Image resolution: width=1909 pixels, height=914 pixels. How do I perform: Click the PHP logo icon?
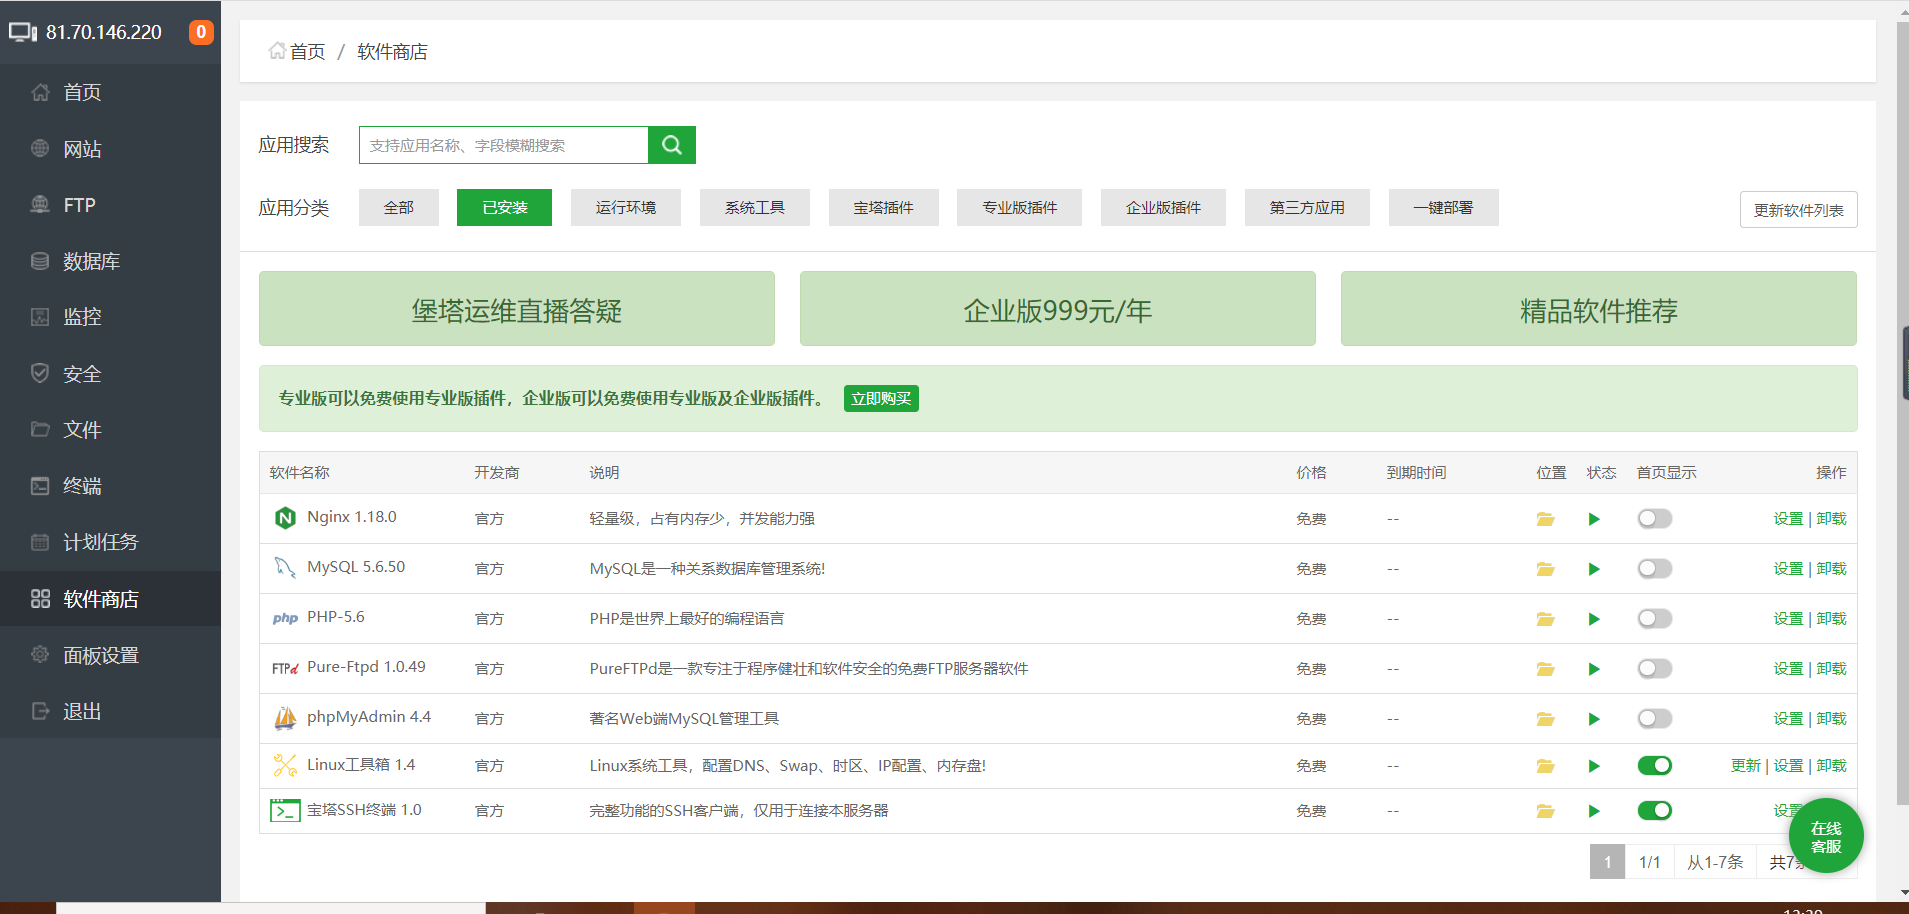[285, 618]
